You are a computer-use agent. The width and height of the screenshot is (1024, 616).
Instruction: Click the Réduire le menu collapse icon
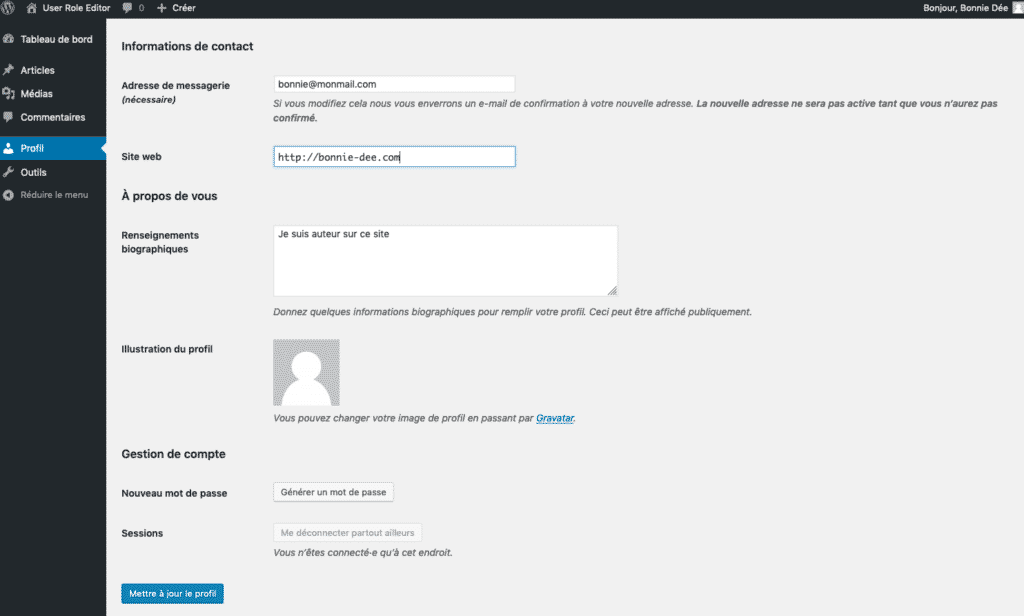8,195
